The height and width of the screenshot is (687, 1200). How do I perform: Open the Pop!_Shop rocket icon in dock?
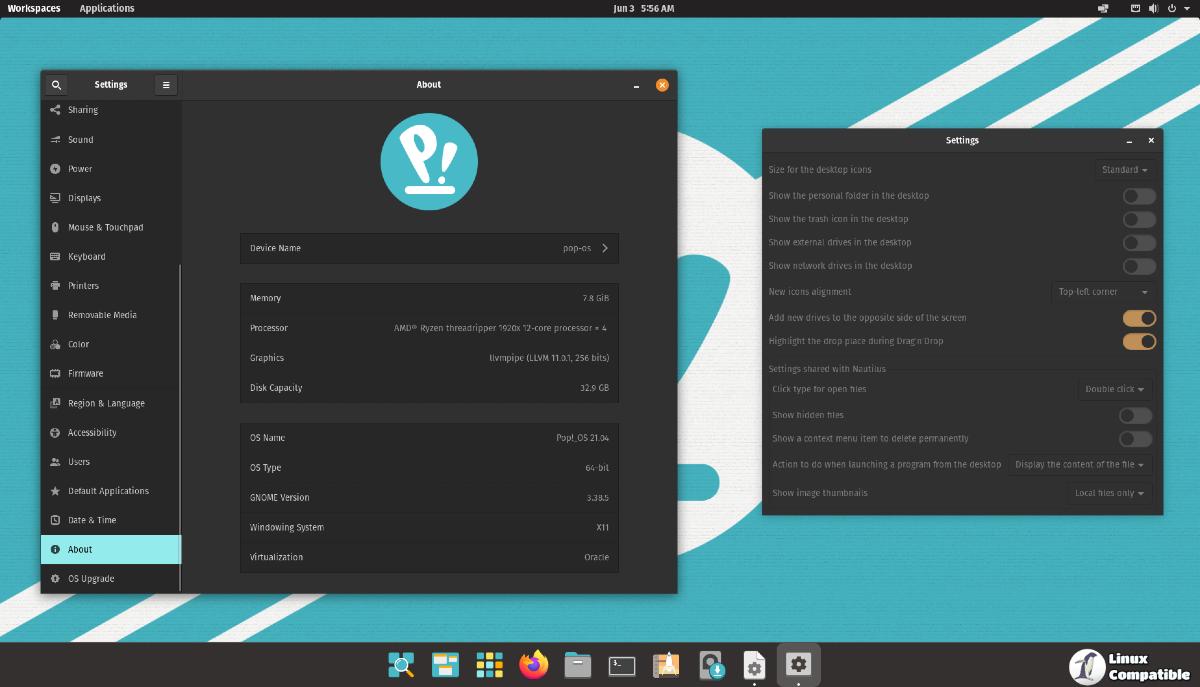tap(666, 665)
